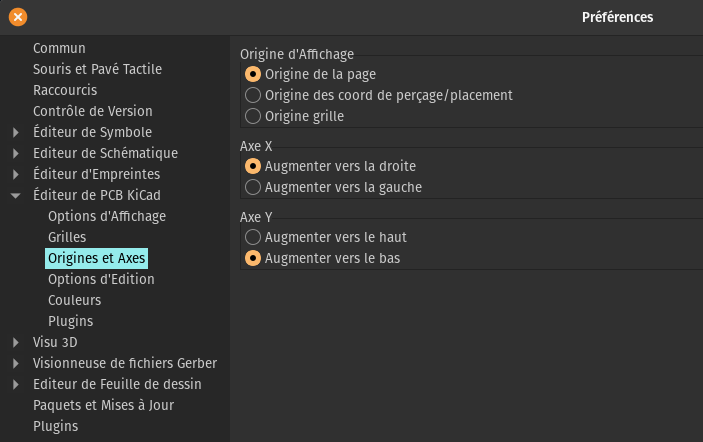The image size is (703, 442).
Task: Open the Couleurs settings page
Action: [74, 300]
